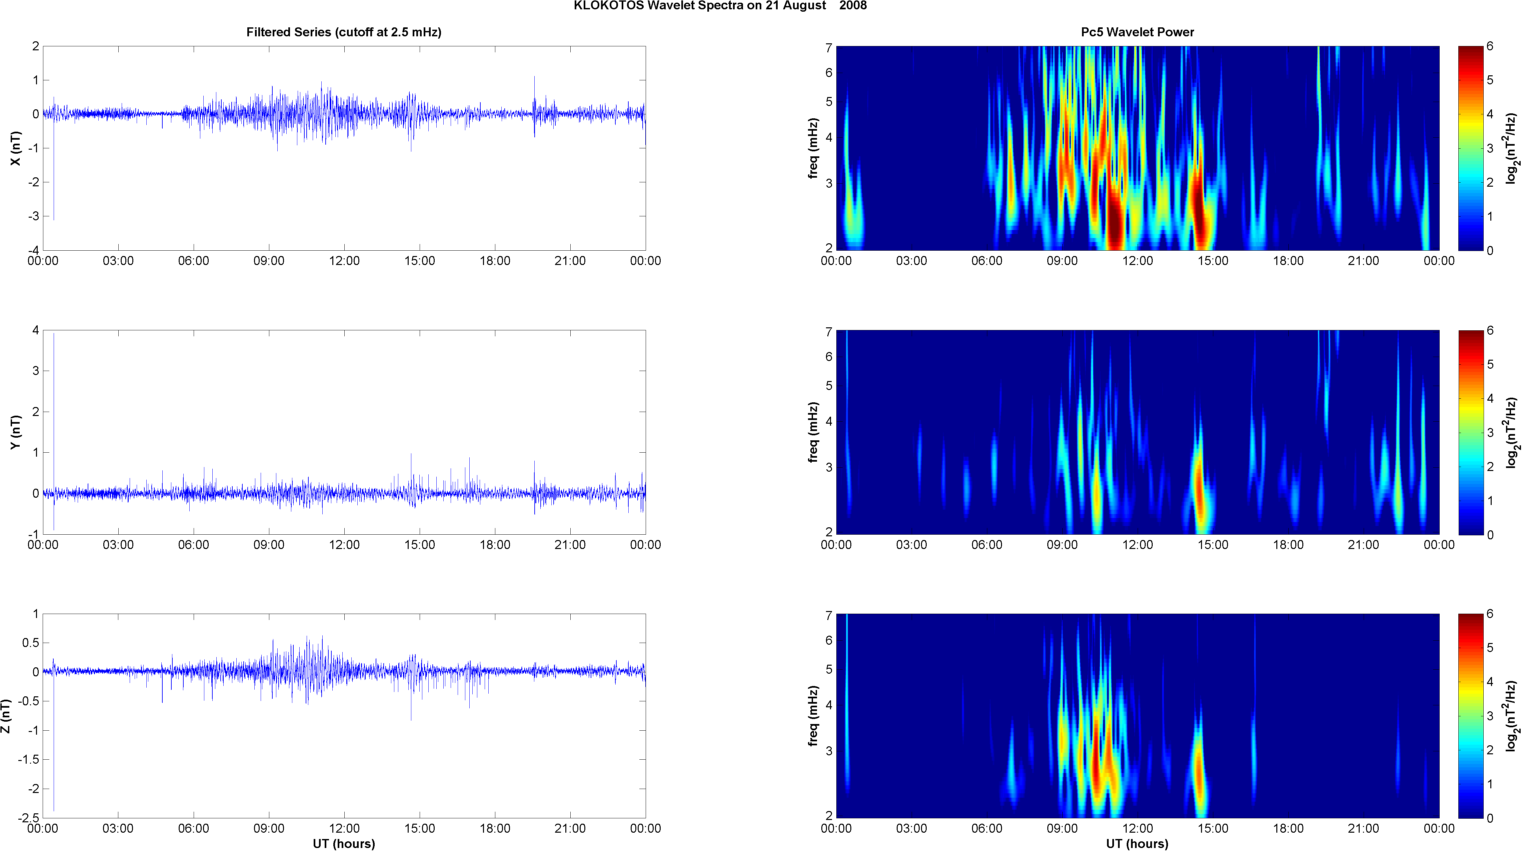The image size is (1522, 851).
Task: Click "freq (mHz)" label of the X-component spectrogram
Action: (x=814, y=148)
